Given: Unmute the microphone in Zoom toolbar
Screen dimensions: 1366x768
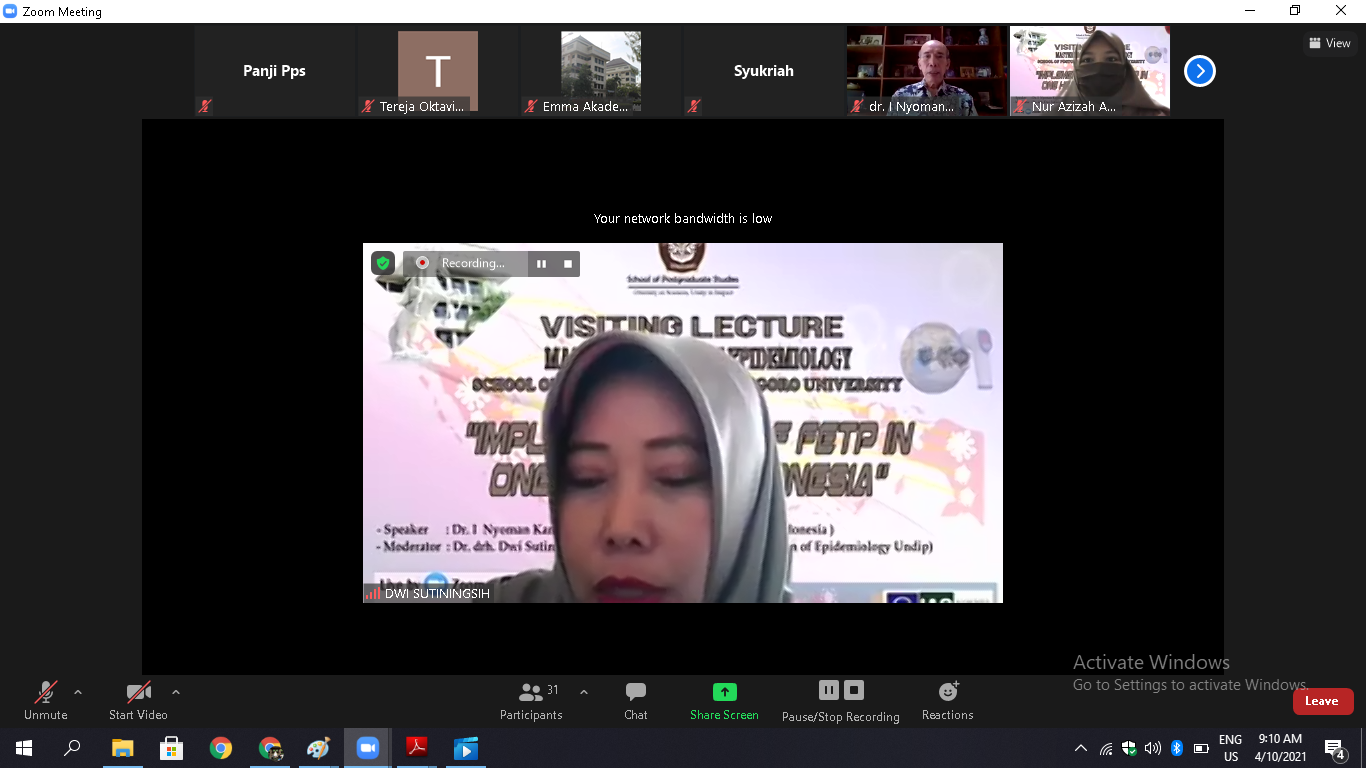Looking at the screenshot, I should tap(46, 700).
